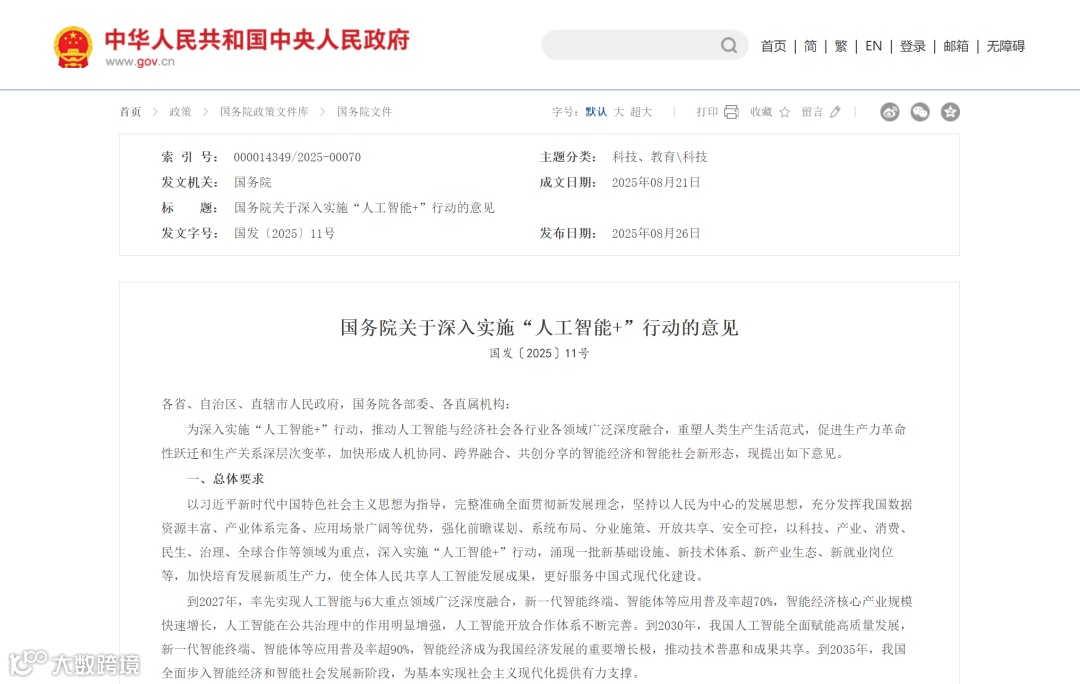1080x684 pixels.
Task: Open 国务院文件 breadcrumb link
Action: (364, 112)
